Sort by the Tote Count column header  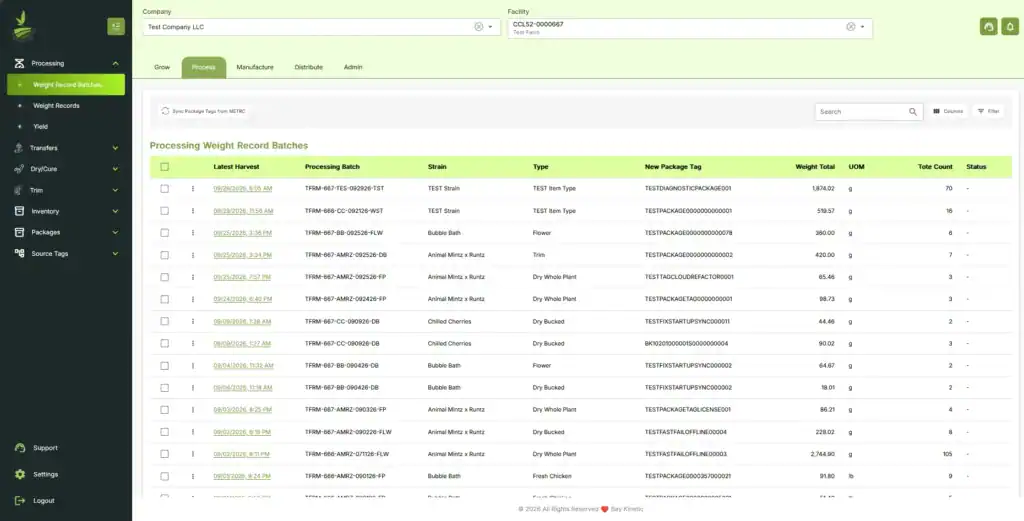click(935, 167)
